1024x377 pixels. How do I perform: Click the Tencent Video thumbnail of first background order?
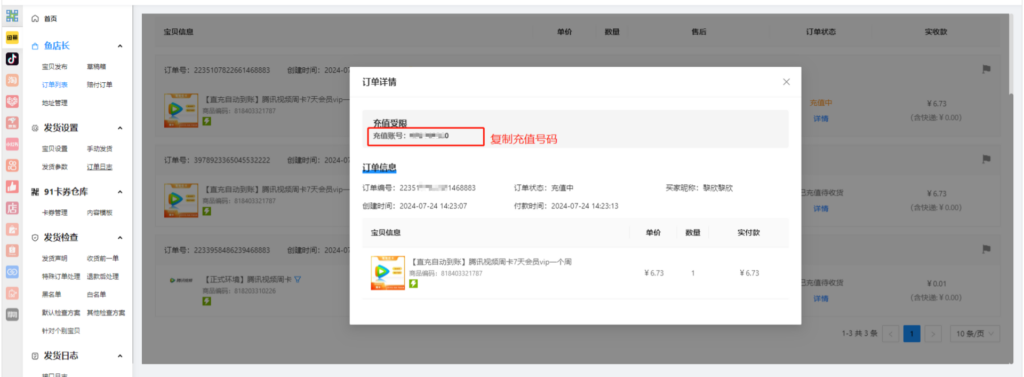181,110
